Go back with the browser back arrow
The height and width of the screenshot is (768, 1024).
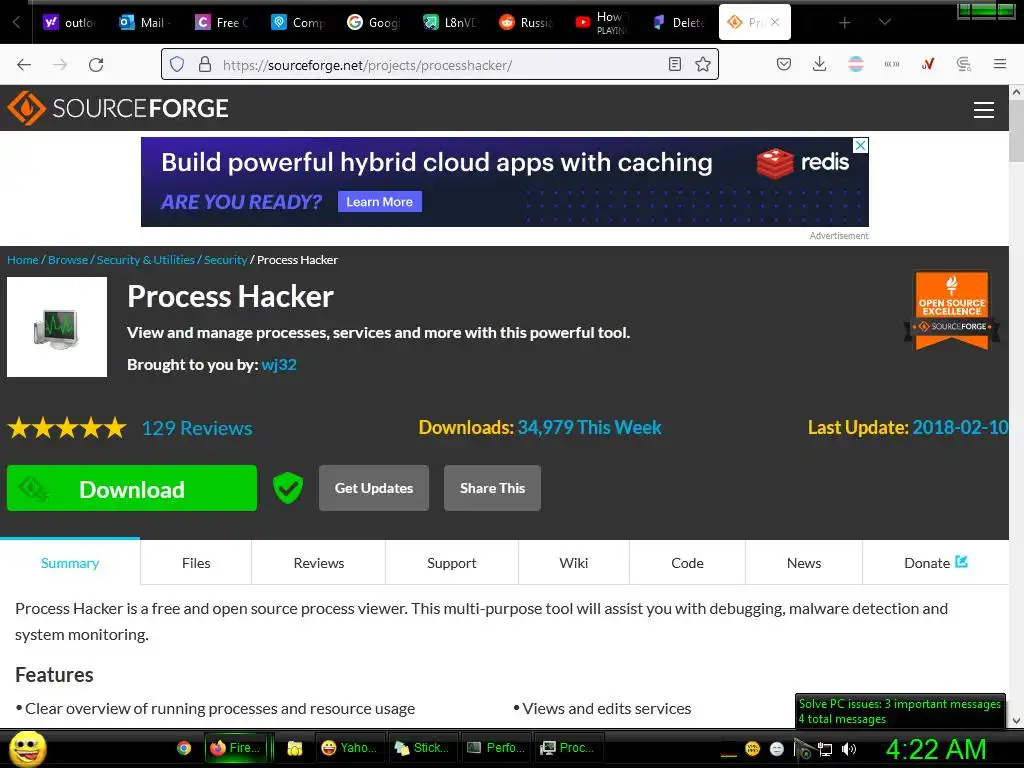click(24, 65)
